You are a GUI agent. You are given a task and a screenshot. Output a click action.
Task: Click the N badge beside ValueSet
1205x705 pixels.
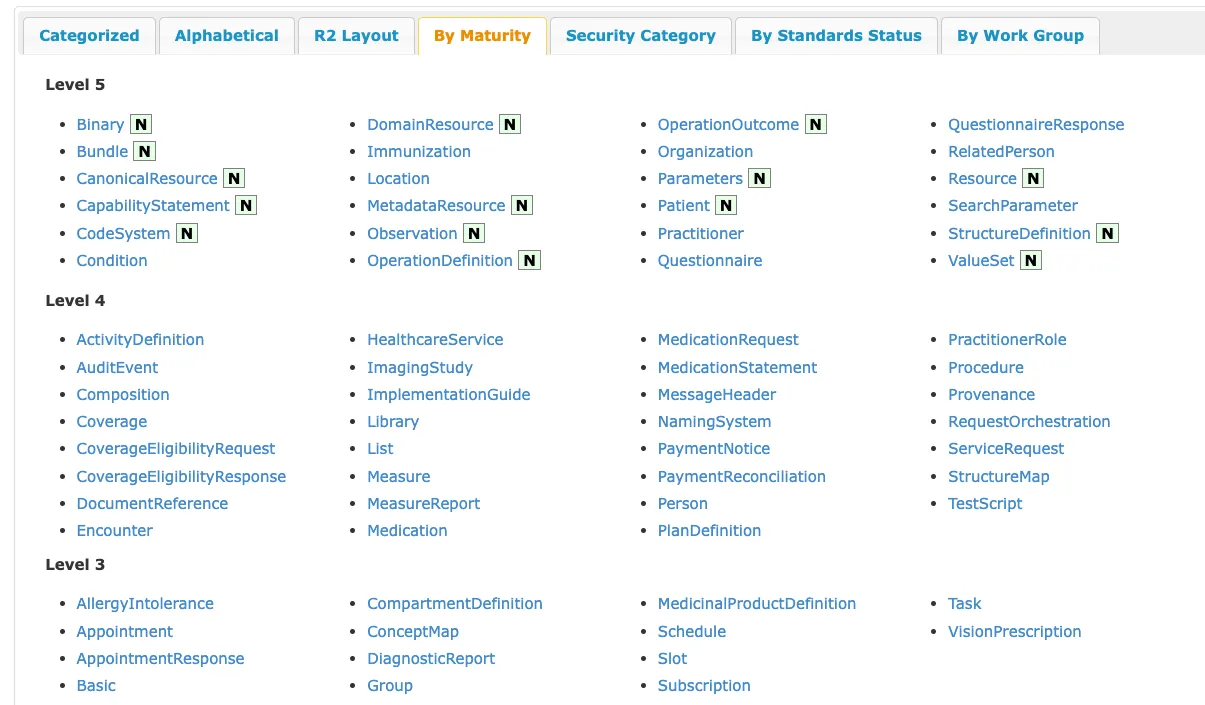(1031, 260)
